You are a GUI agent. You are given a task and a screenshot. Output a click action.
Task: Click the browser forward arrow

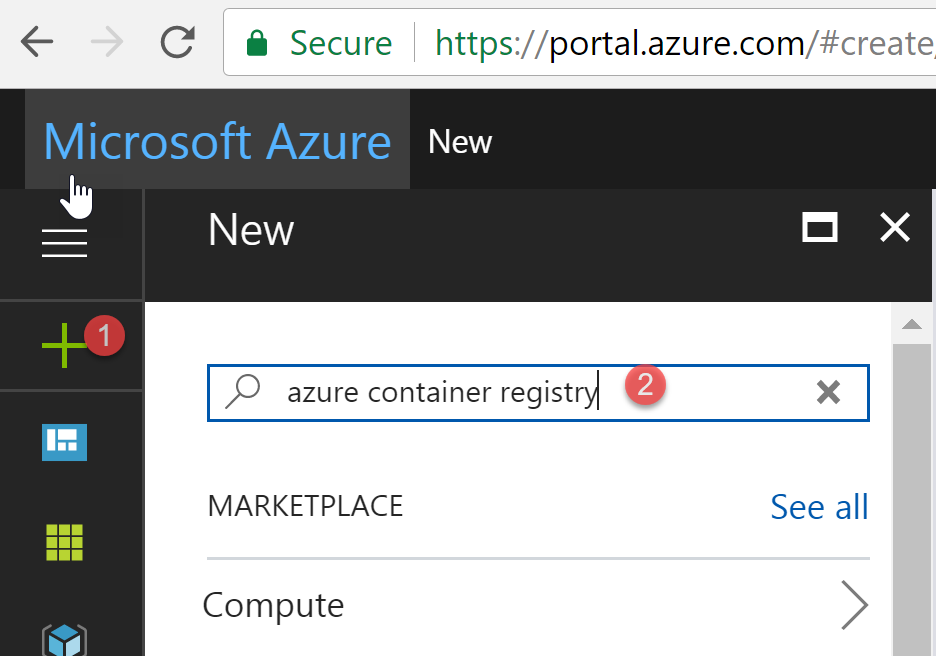107,42
